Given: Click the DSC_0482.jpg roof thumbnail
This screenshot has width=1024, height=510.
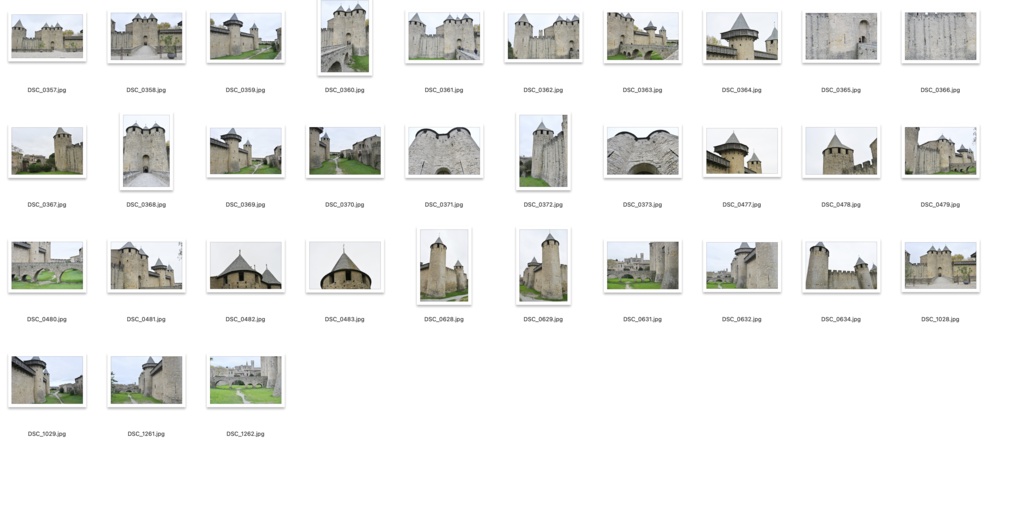Looking at the screenshot, I should click(246, 266).
